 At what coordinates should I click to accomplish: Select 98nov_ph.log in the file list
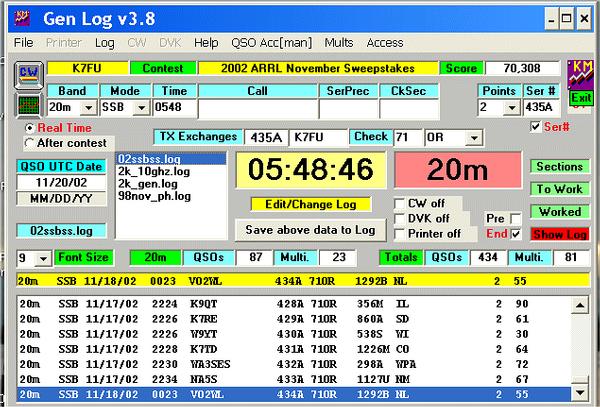pyautogui.click(x=171, y=196)
